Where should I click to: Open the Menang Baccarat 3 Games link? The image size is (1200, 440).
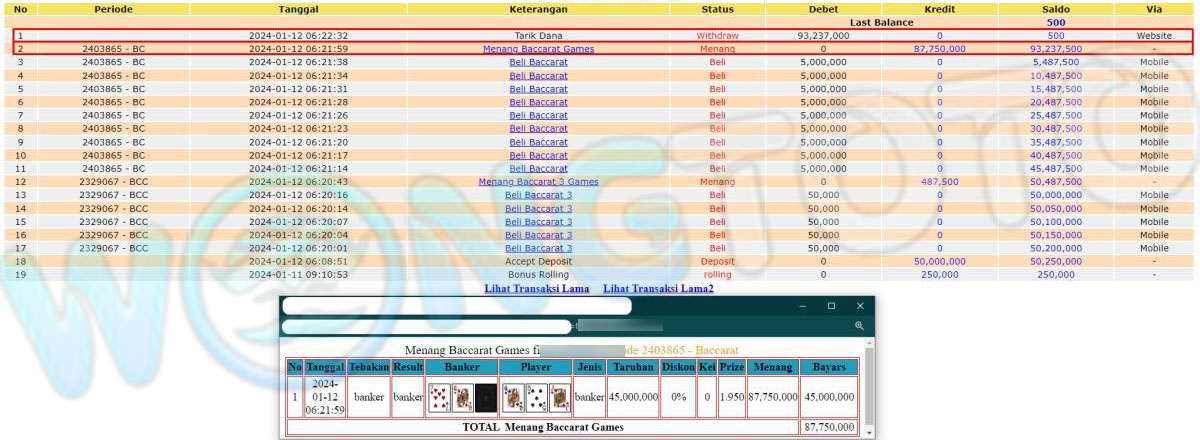point(538,182)
